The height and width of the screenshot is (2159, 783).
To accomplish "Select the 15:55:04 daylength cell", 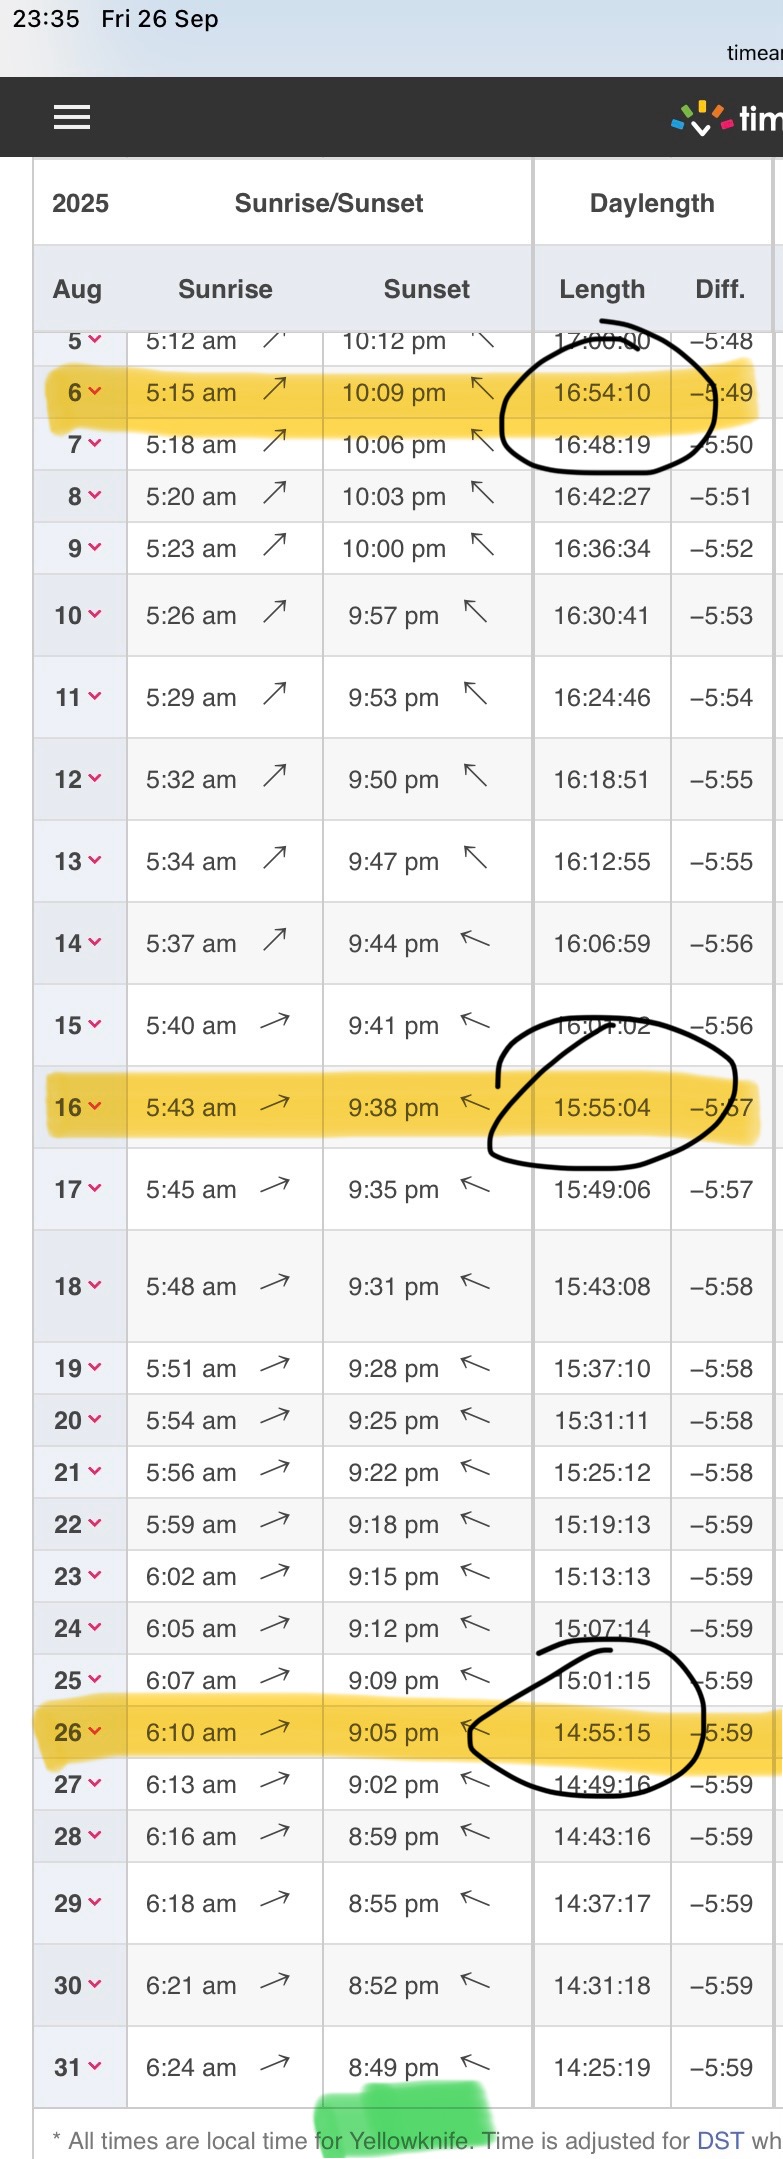I will pyautogui.click(x=602, y=1107).
